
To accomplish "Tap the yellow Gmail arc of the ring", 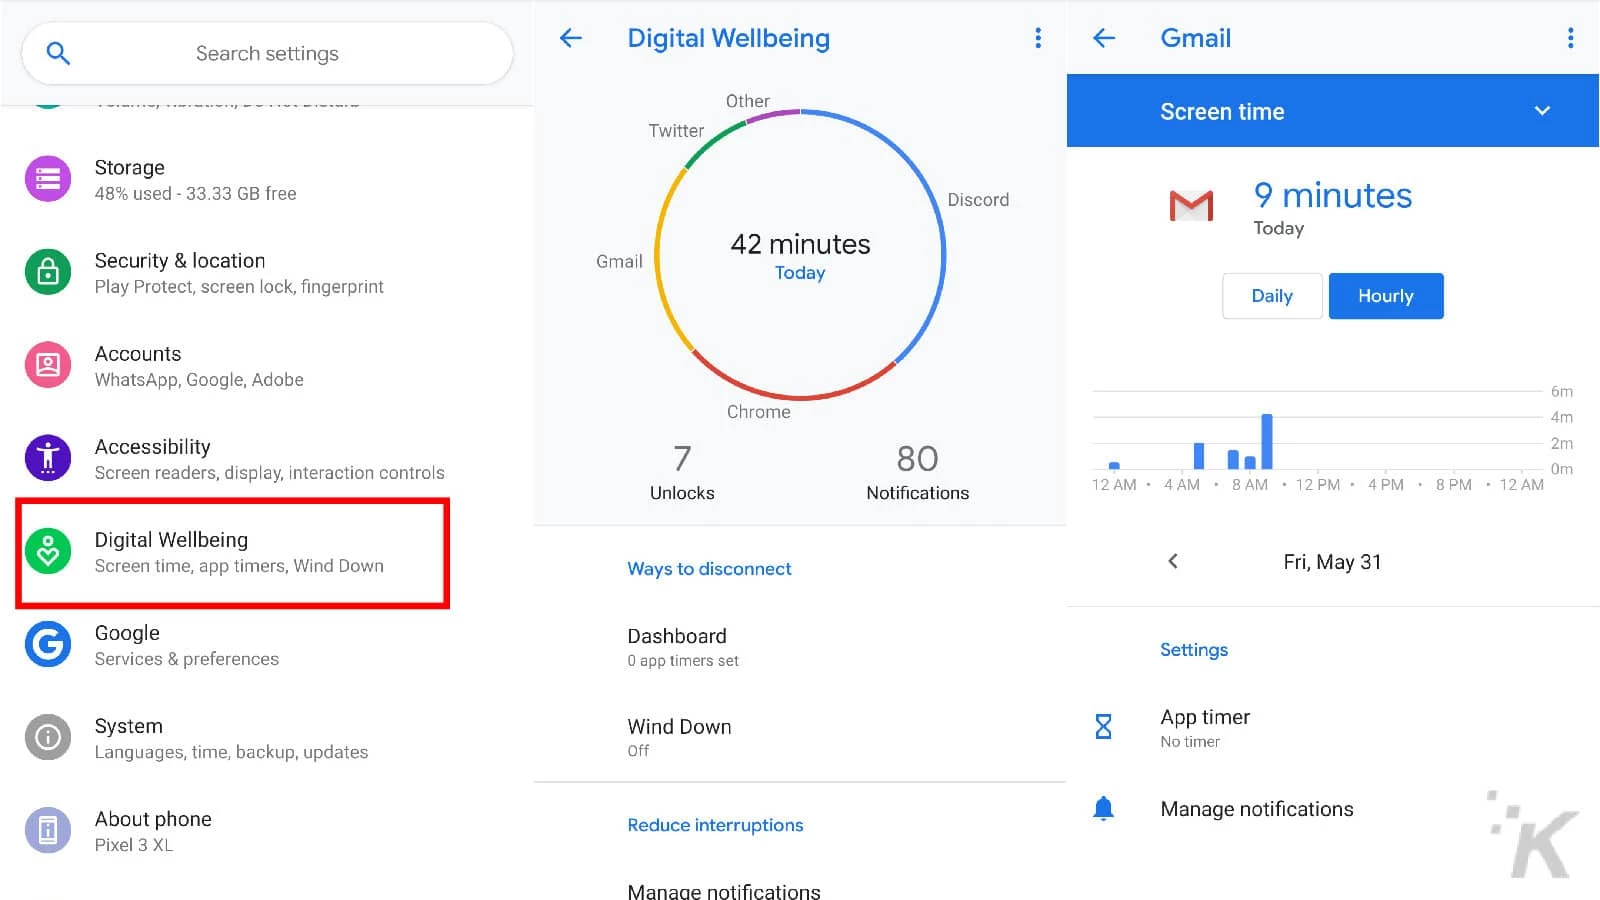I will [659, 255].
